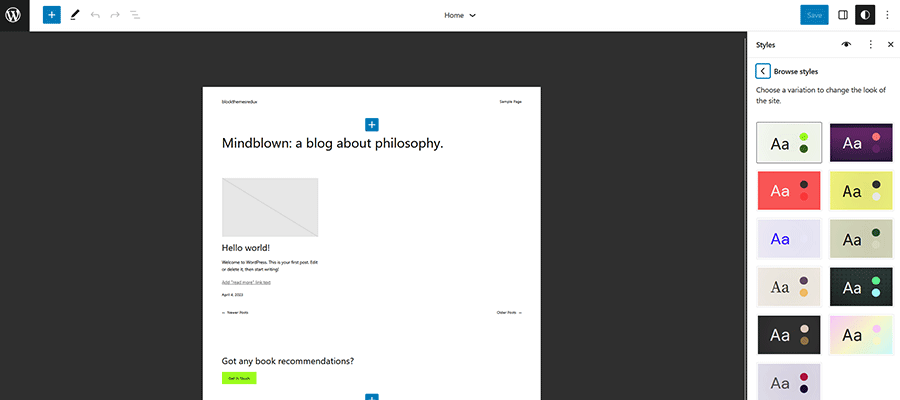
Task: Click the Hello world! post title
Action: tap(246, 248)
